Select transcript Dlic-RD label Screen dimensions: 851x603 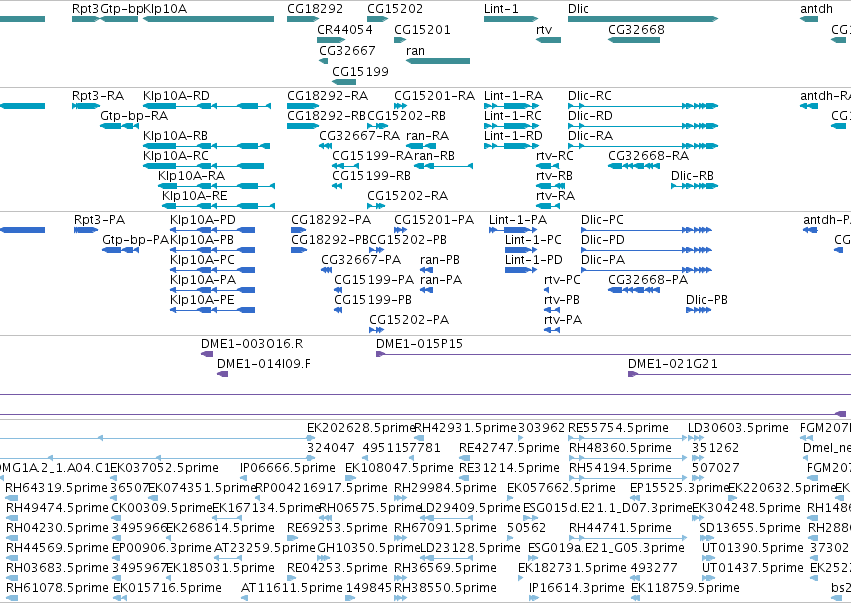(590, 116)
